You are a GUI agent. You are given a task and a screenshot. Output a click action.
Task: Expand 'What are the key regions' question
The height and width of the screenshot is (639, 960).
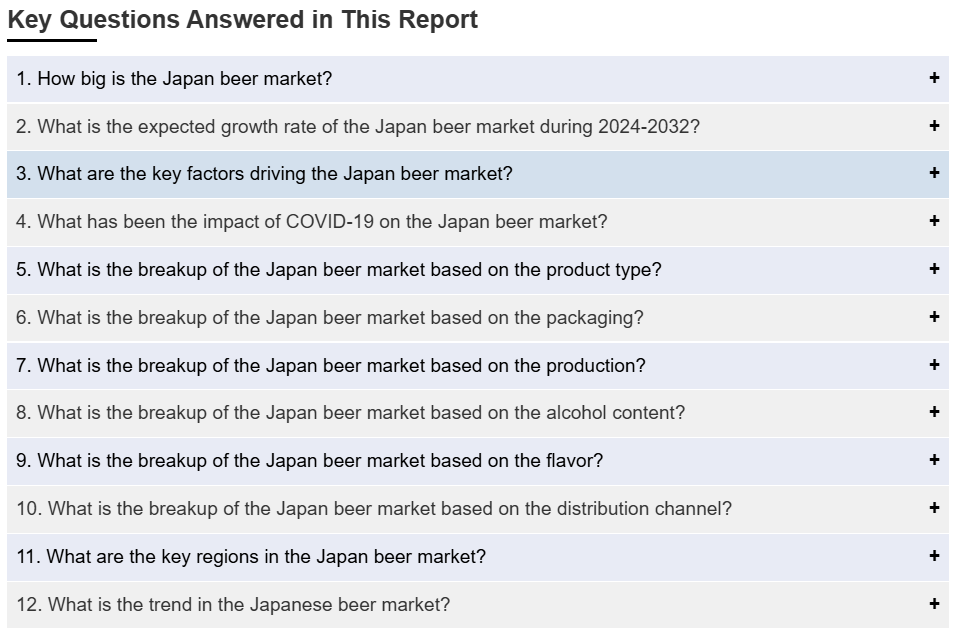[x=478, y=557]
